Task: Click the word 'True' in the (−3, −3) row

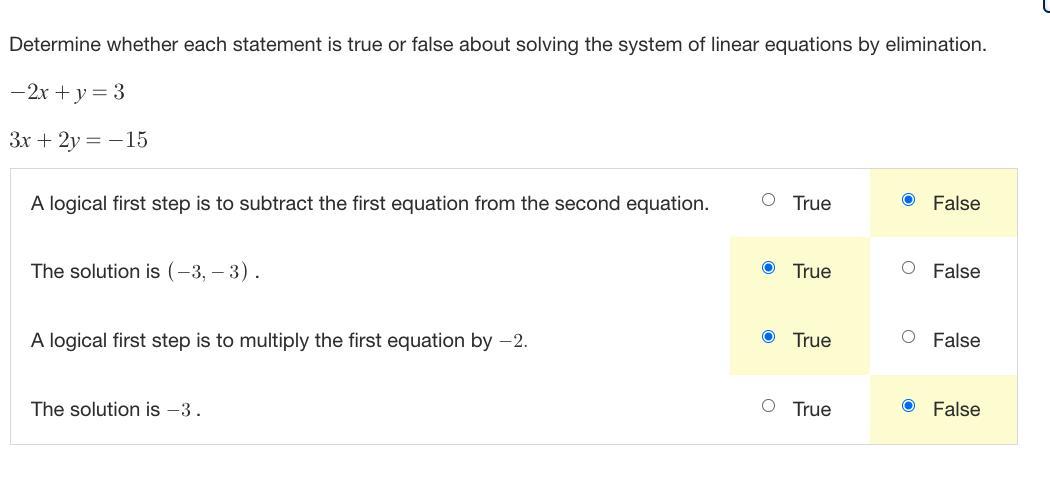Action: click(x=812, y=272)
